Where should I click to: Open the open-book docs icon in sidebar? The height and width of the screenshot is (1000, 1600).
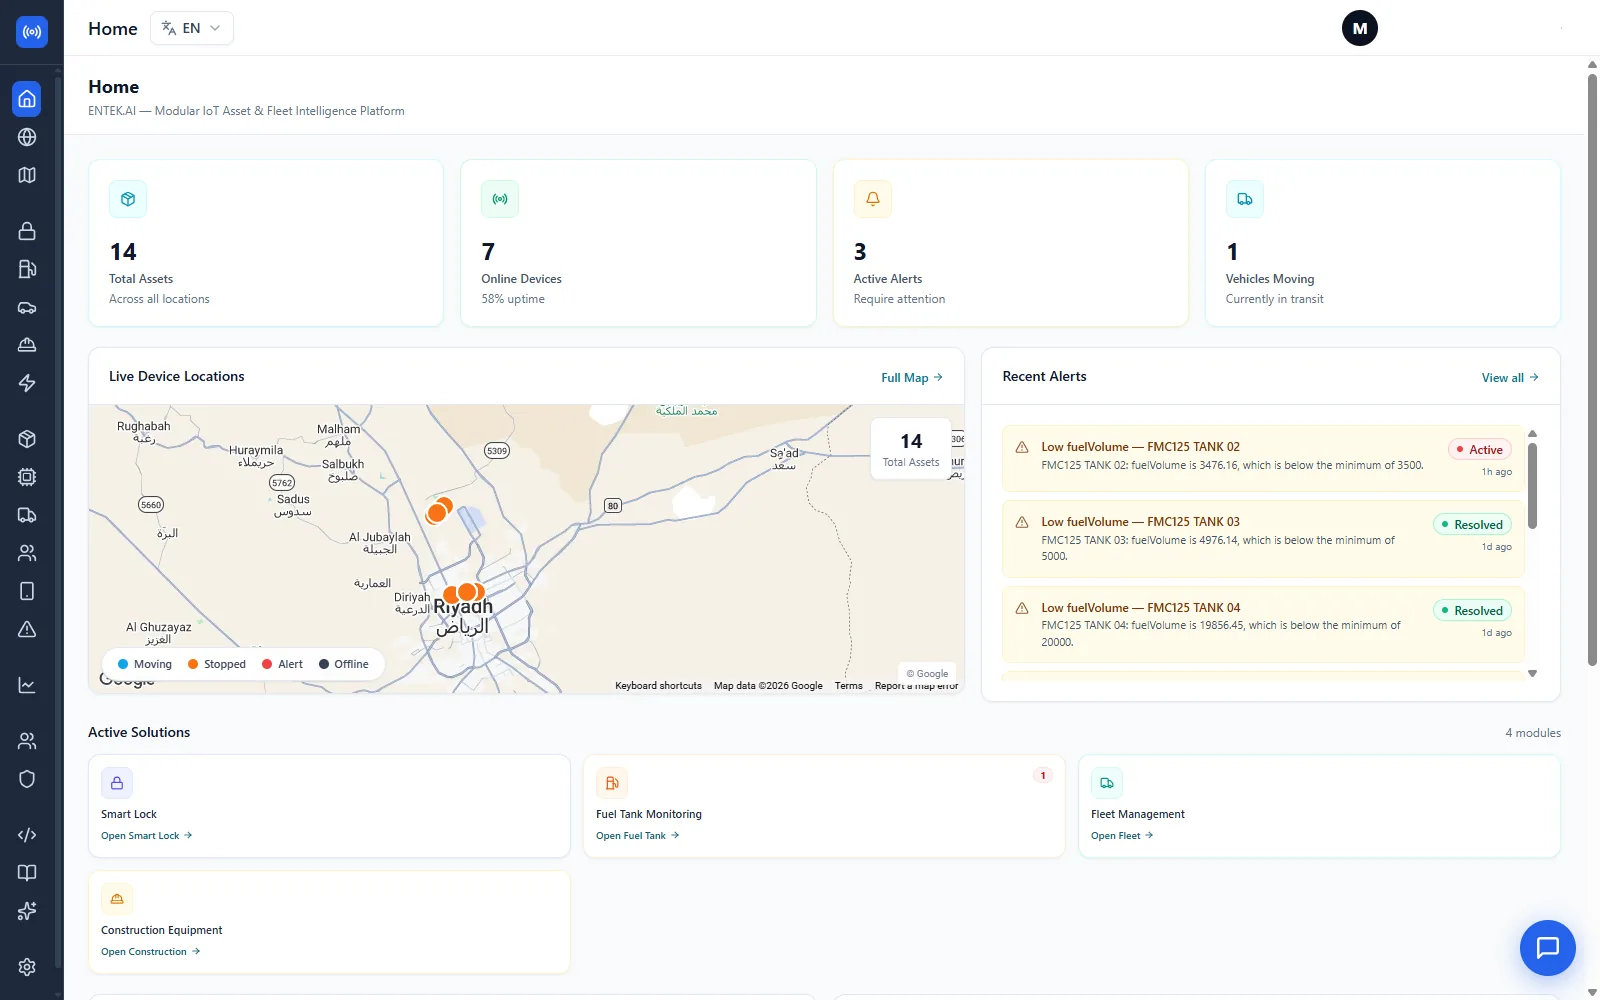(x=27, y=873)
